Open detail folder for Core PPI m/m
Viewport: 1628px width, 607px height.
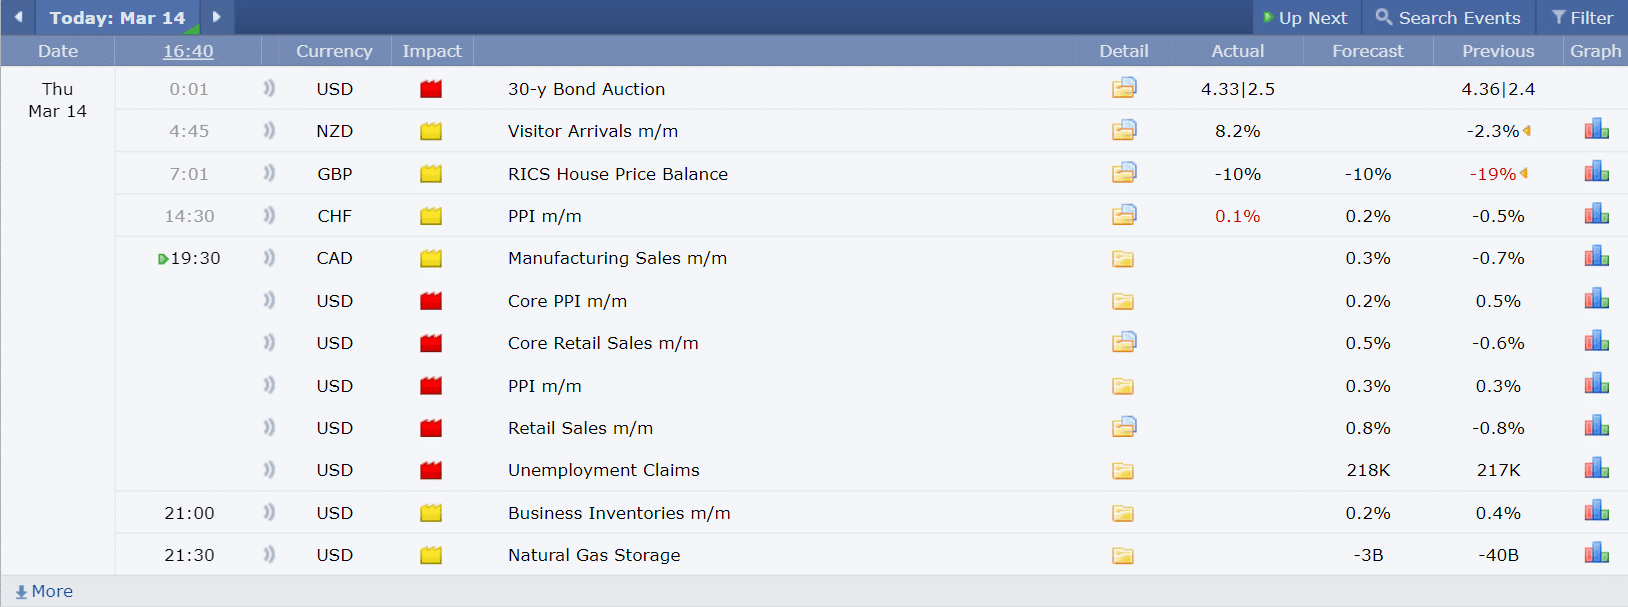1123,301
